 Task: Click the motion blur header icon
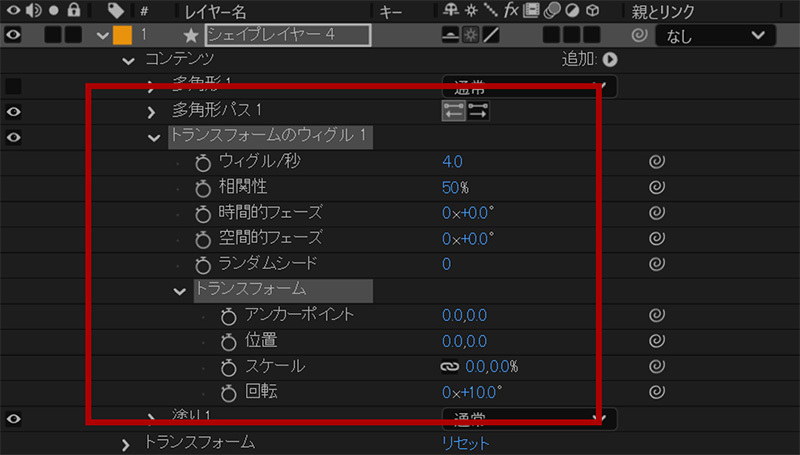click(552, 10)
